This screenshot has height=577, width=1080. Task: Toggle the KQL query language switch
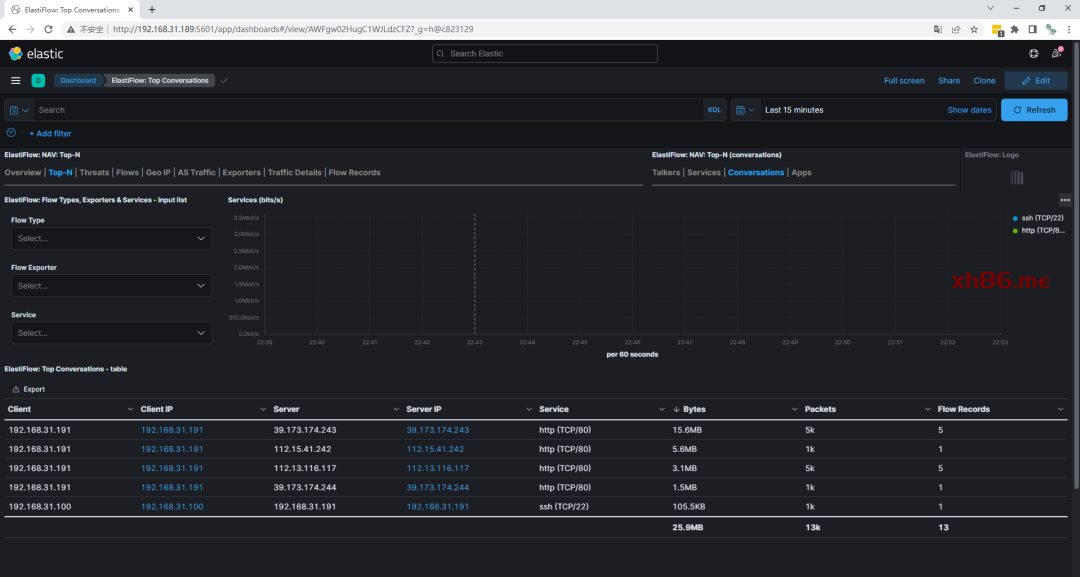(714, 110)
